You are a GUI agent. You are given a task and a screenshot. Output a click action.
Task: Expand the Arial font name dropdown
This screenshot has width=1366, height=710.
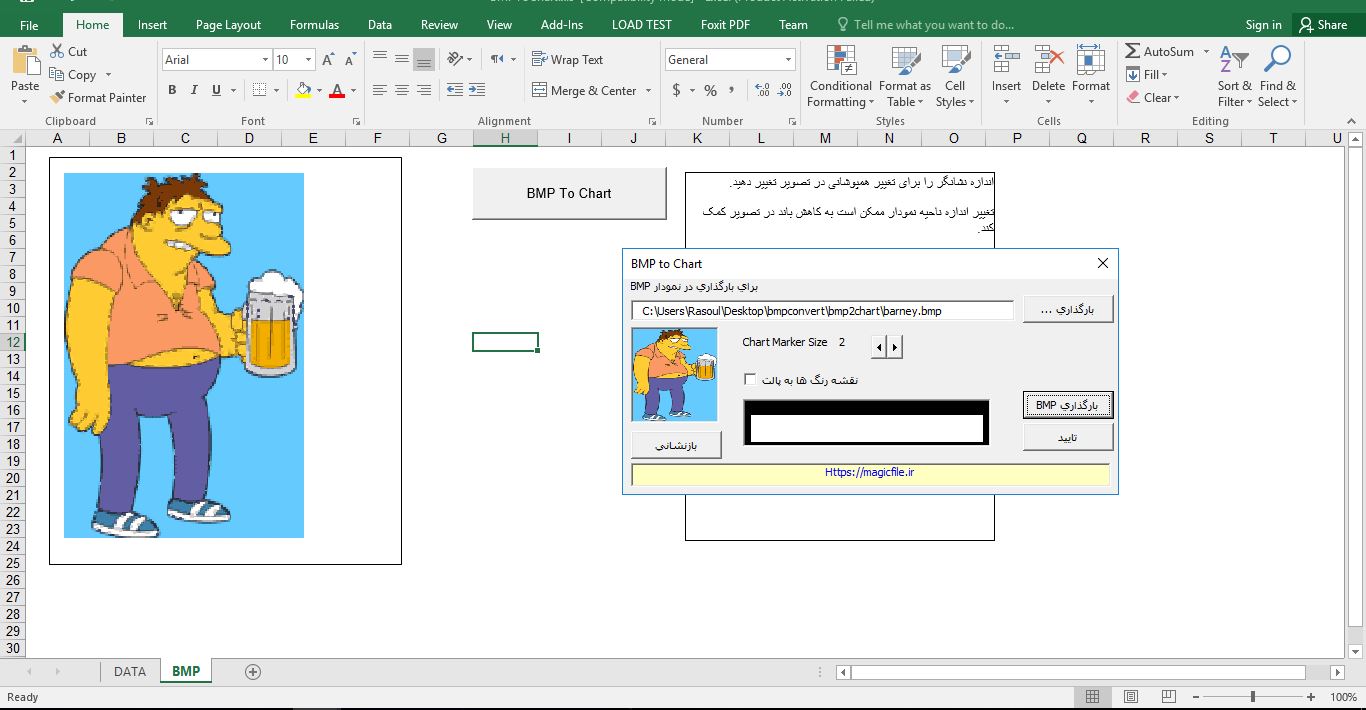tap(265, 60)
